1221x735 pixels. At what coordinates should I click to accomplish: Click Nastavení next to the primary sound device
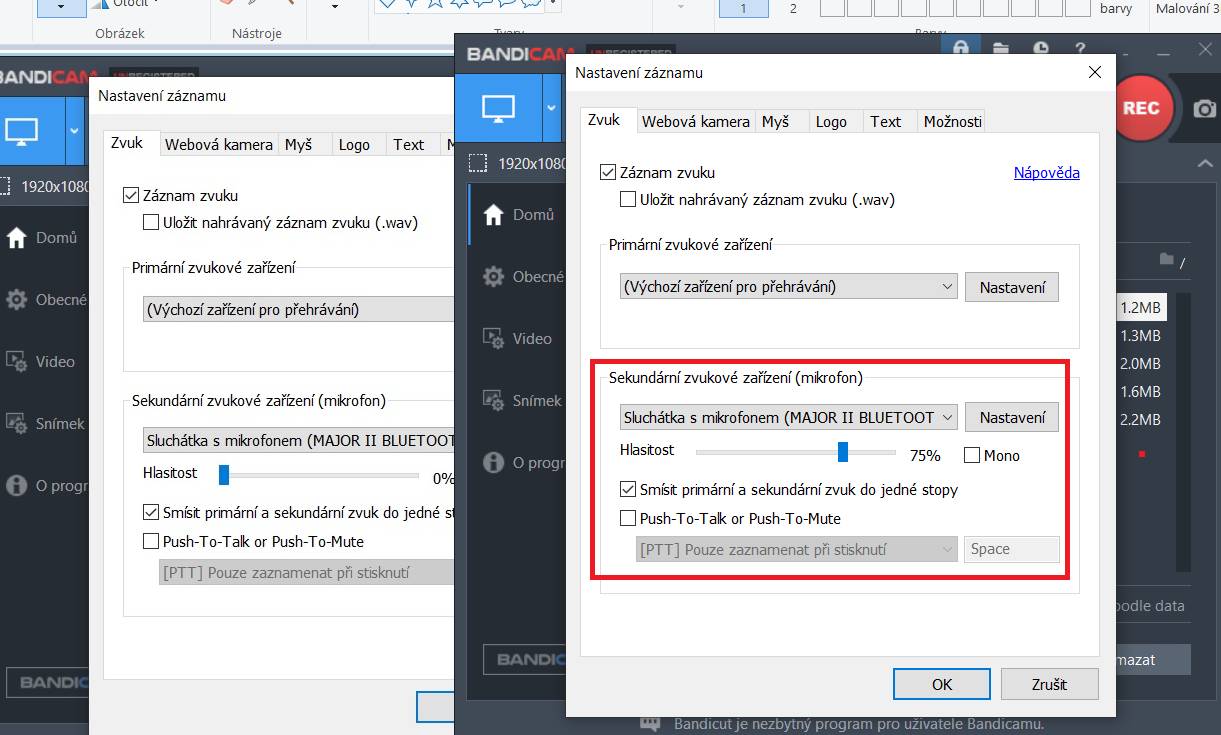1012,287
